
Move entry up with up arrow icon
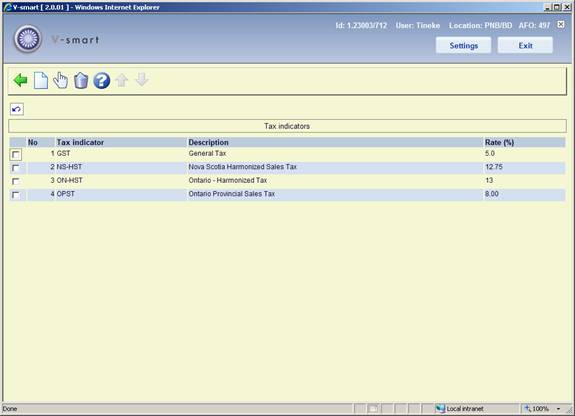(x=122, y=80)
